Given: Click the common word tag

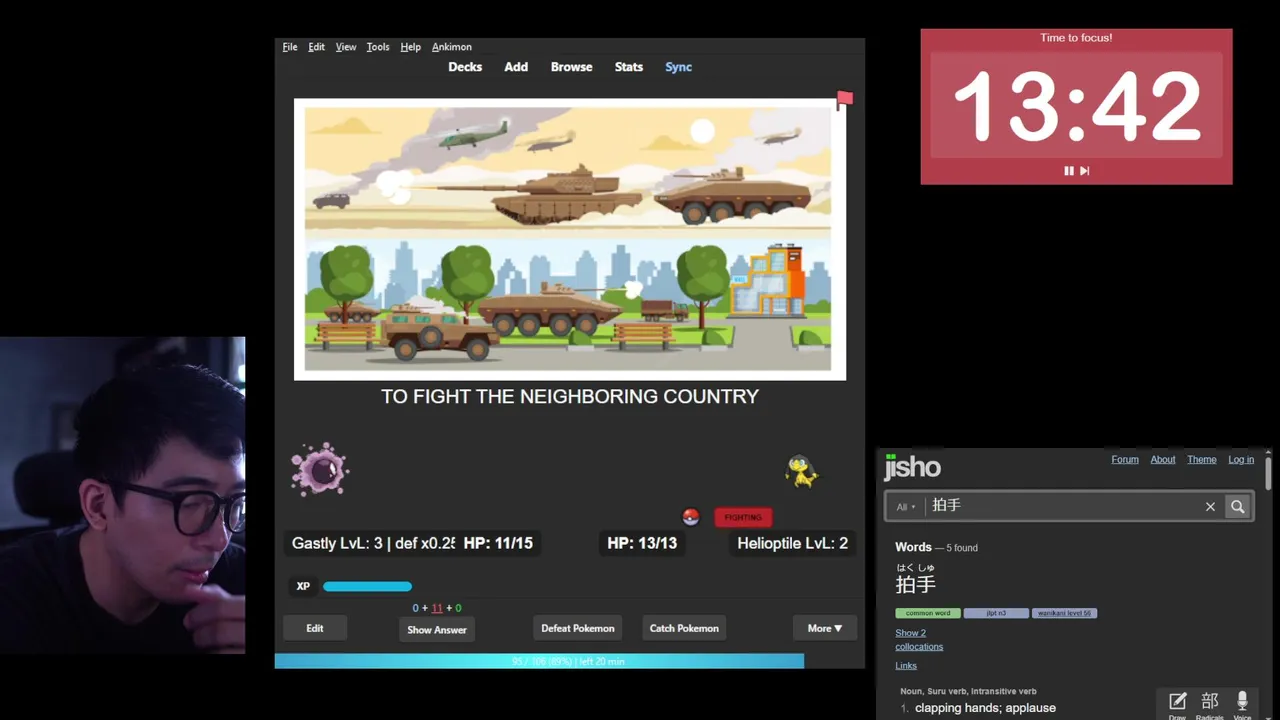Looking at the screenshot, I should click(928, 613).
